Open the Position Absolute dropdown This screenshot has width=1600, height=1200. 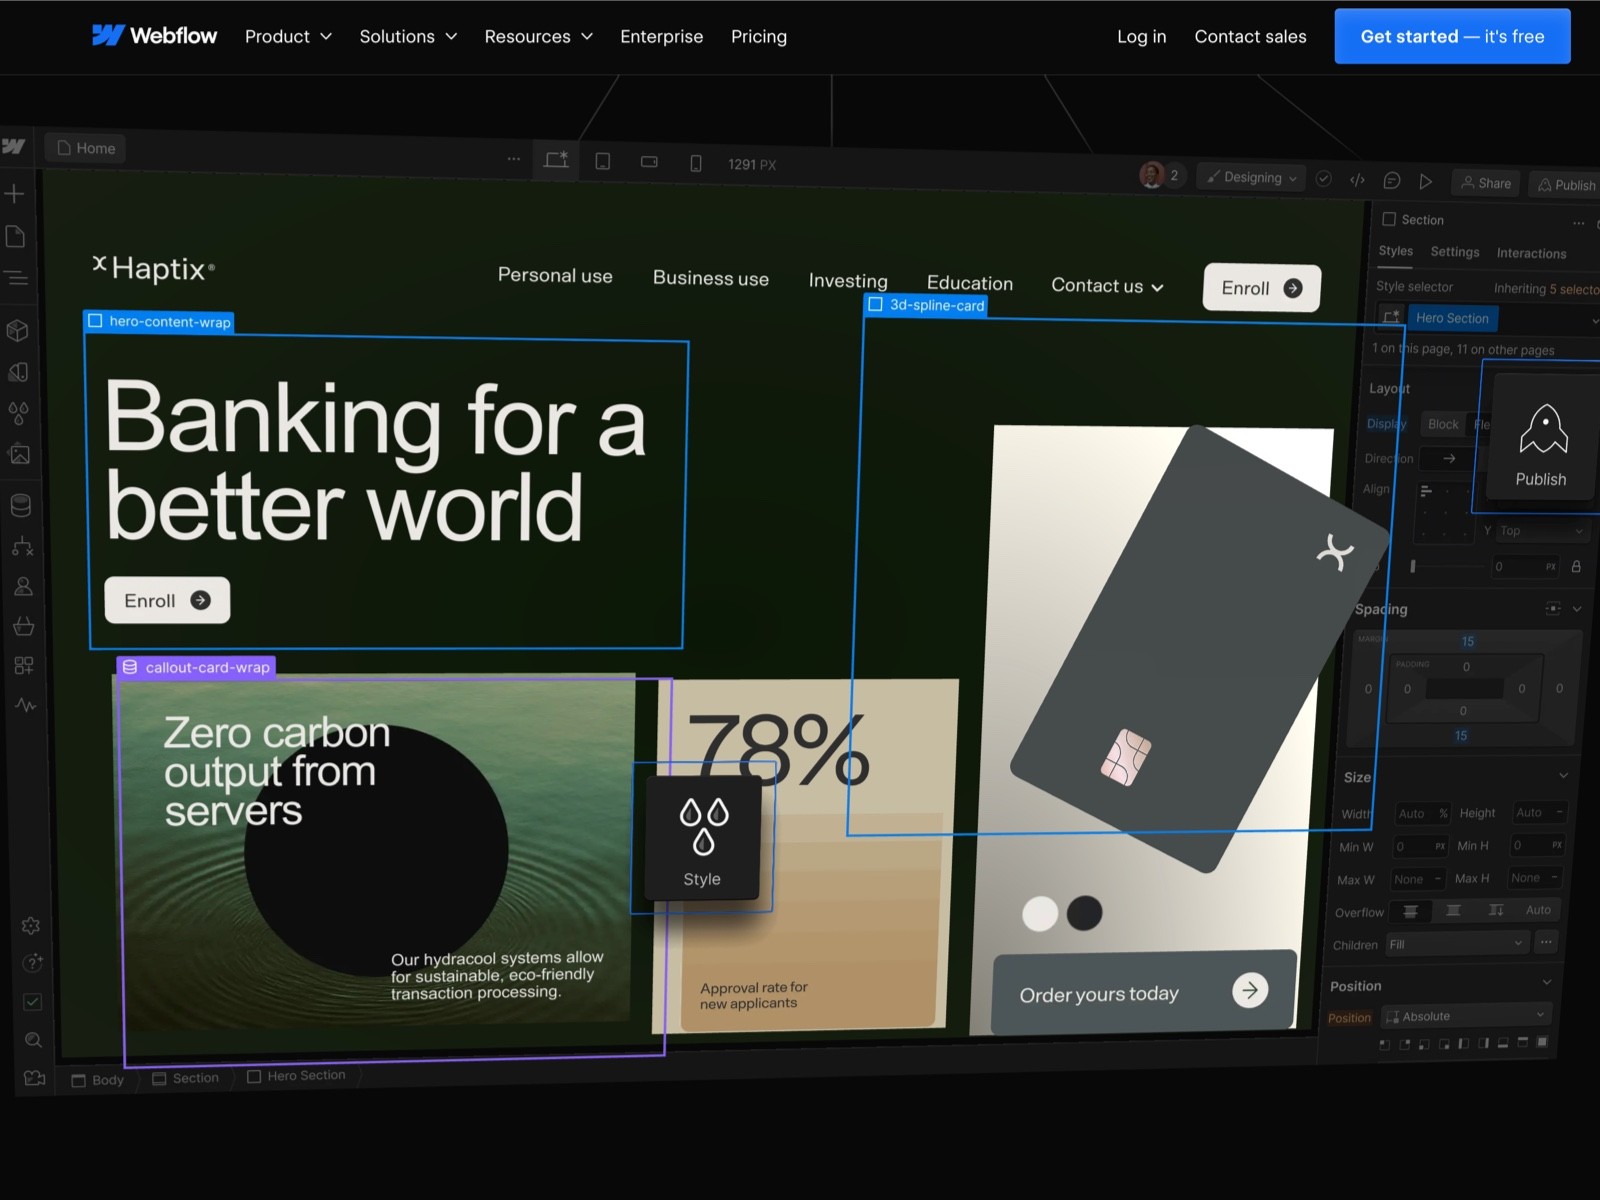[1466, 1015]
